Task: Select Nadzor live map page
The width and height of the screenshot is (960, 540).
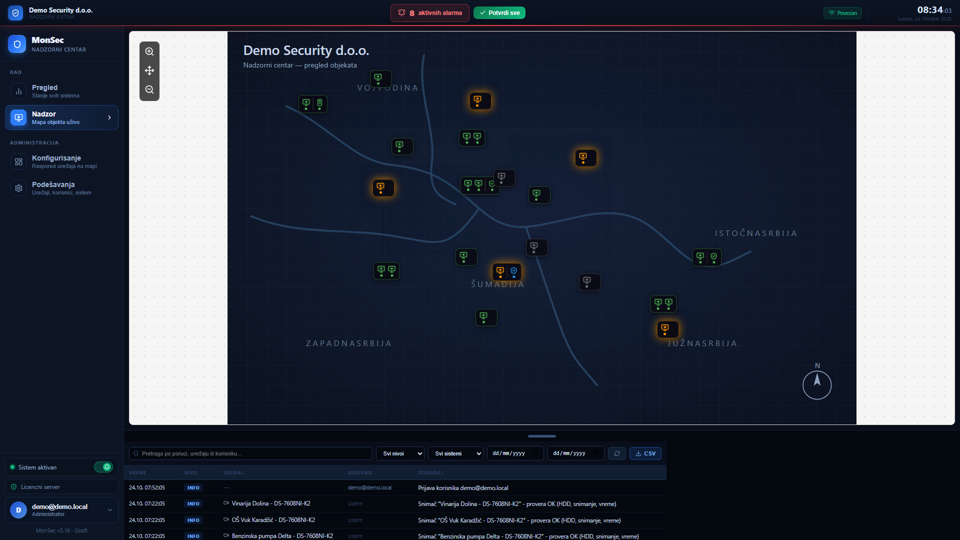Action: 61,118
